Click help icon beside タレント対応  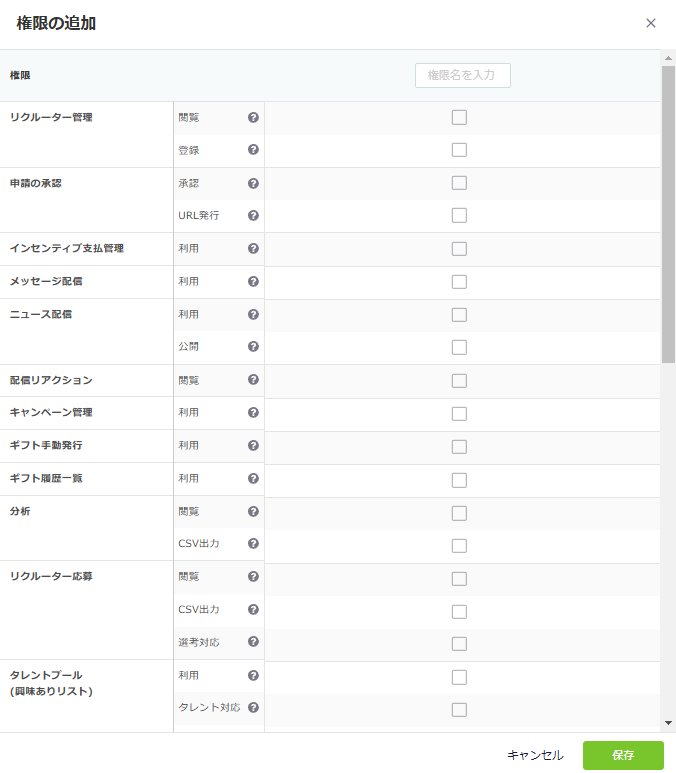[253, 708]
